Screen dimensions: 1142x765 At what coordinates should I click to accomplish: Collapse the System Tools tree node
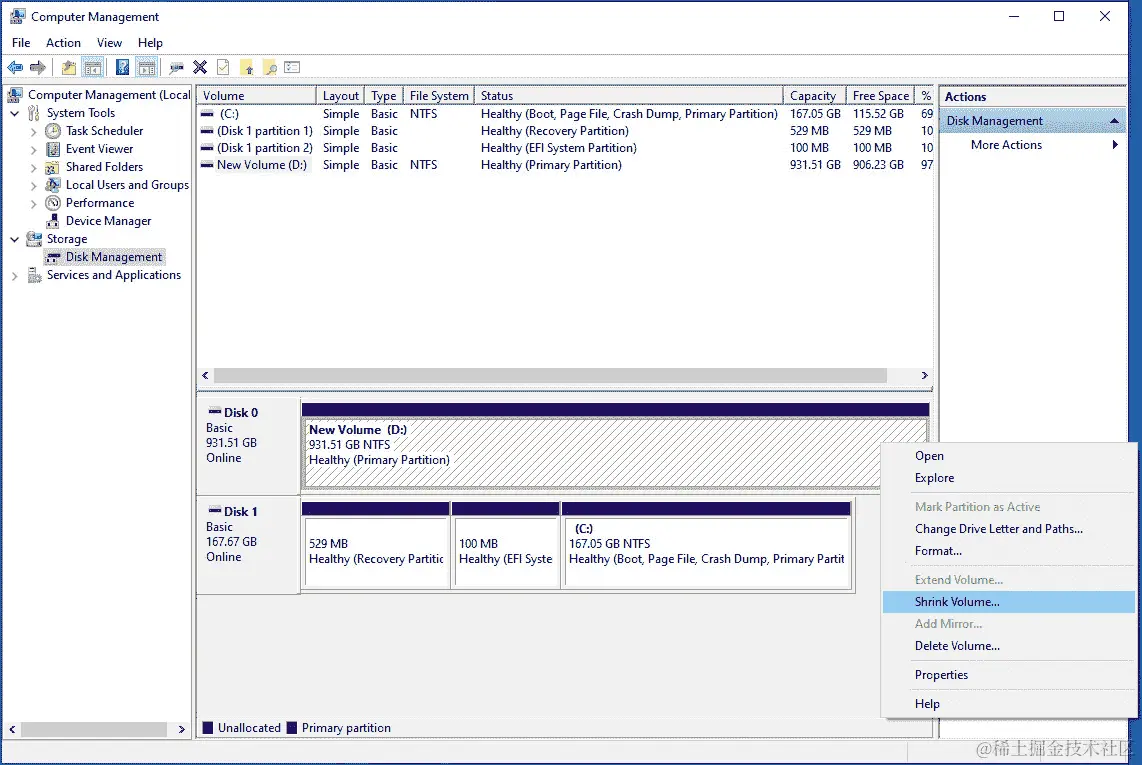coord(15,114)
